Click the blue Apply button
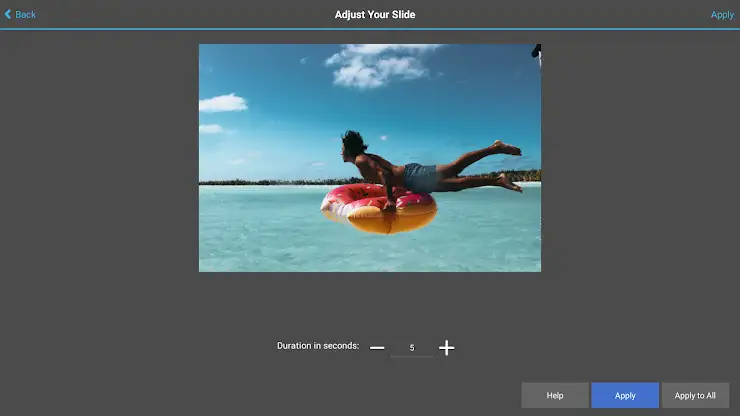 pos(625,395)
